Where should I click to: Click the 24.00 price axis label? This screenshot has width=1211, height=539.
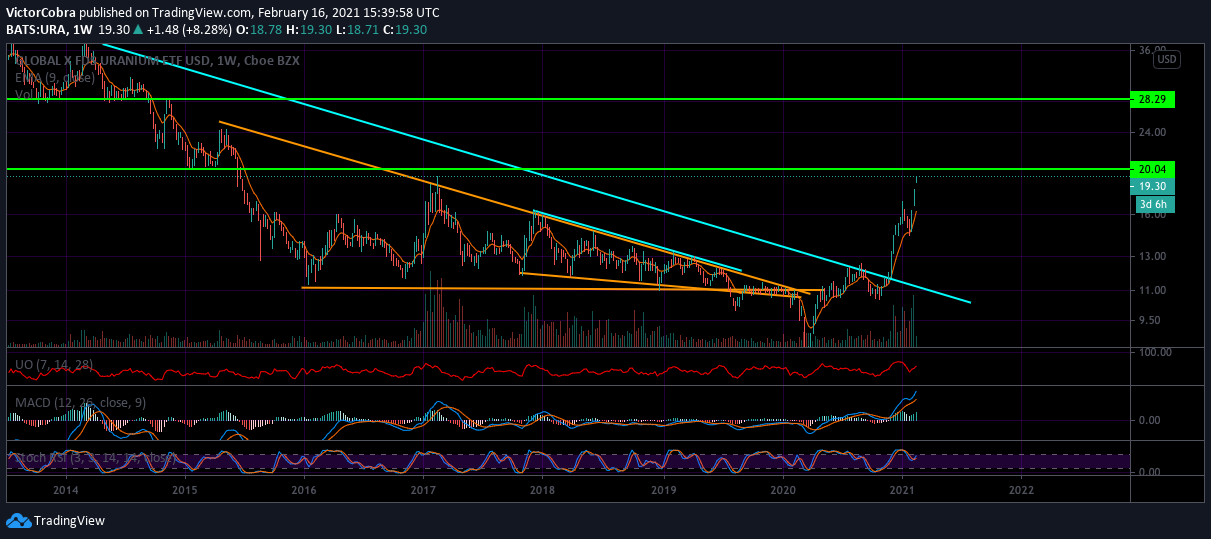click(x=1153, y=132)
